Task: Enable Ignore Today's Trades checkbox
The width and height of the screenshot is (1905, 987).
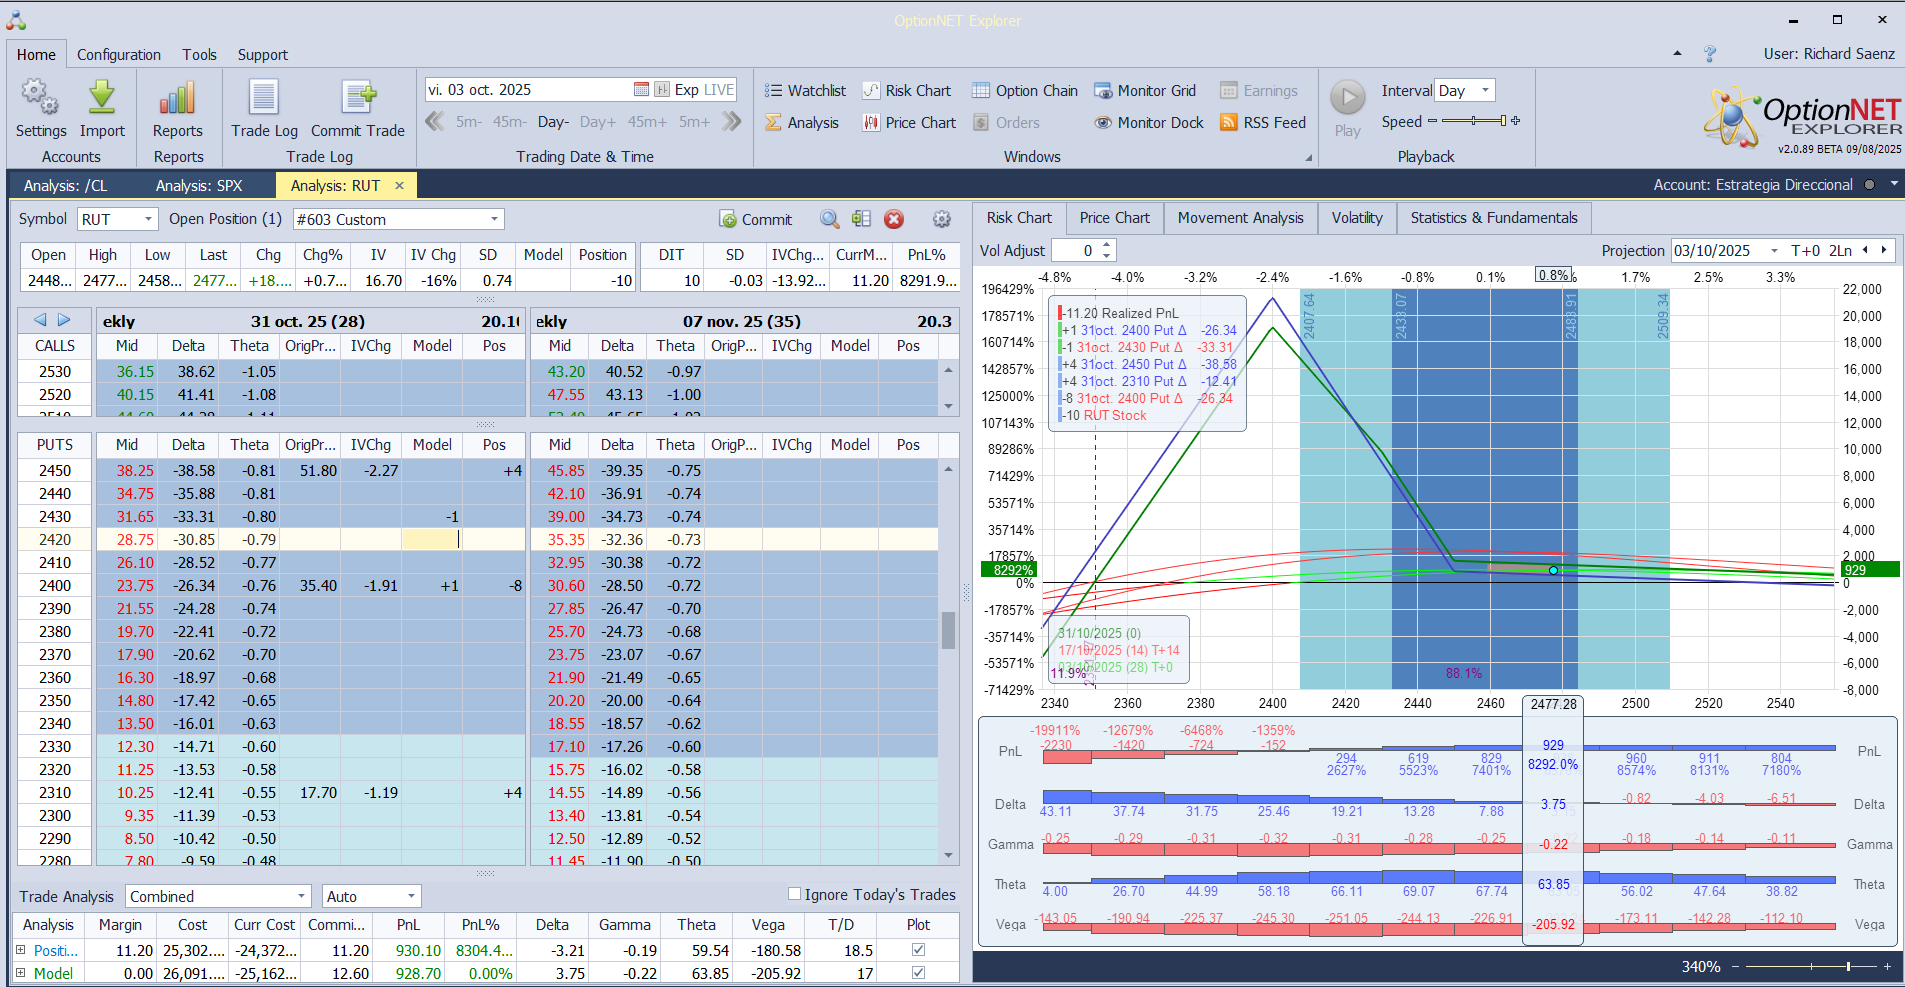Action: (x=795, y=894)
